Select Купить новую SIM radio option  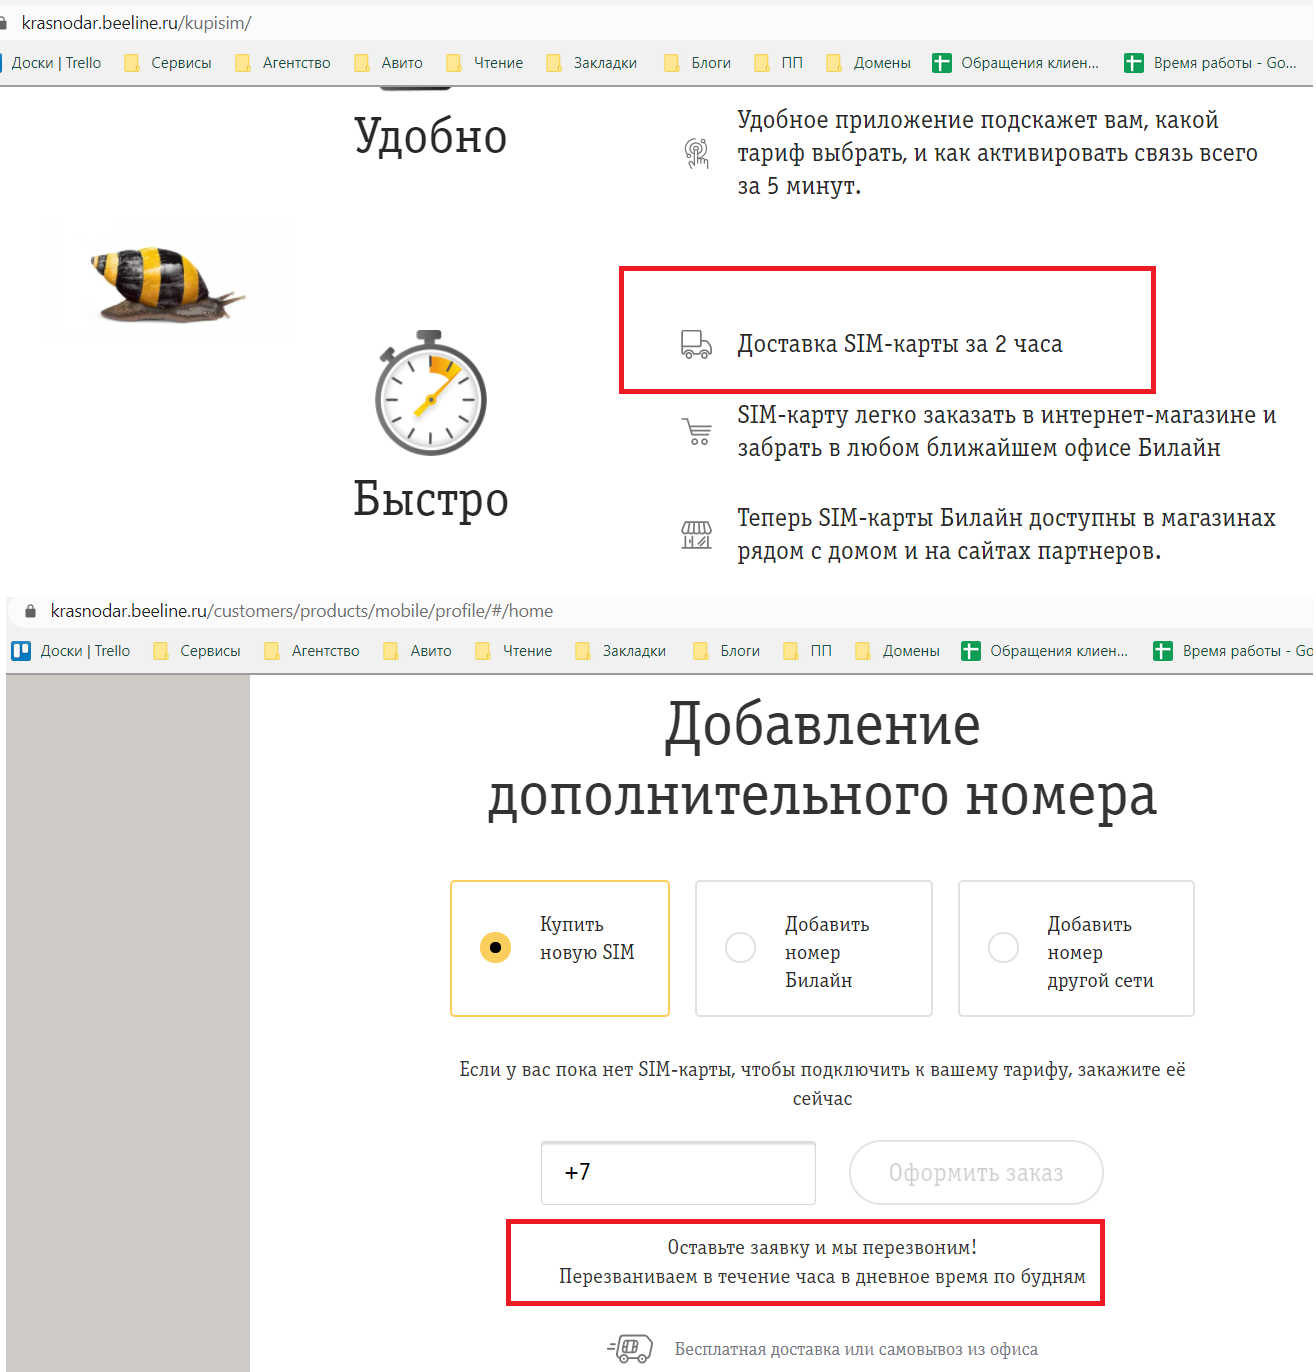tap(560, 948)
